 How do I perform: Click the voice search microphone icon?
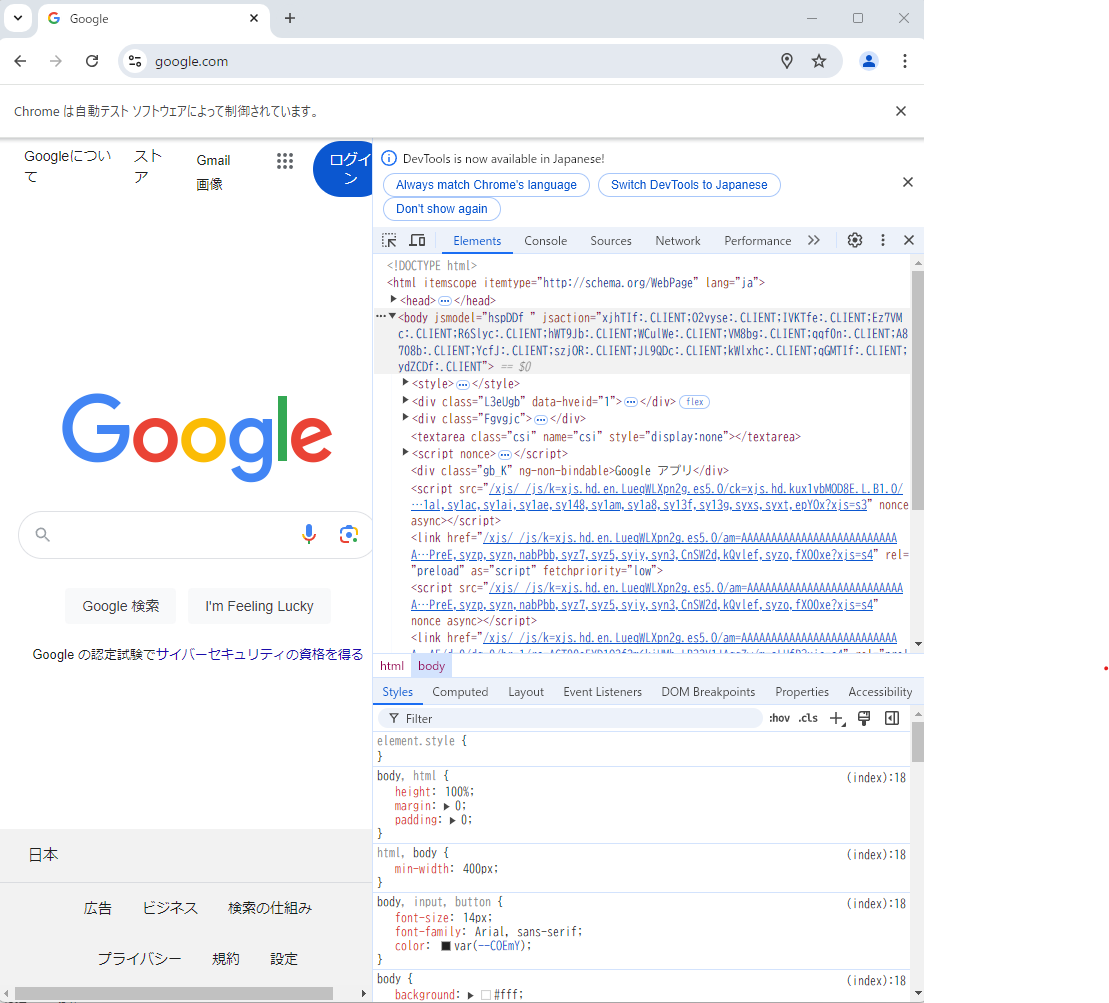click(309, 534)
